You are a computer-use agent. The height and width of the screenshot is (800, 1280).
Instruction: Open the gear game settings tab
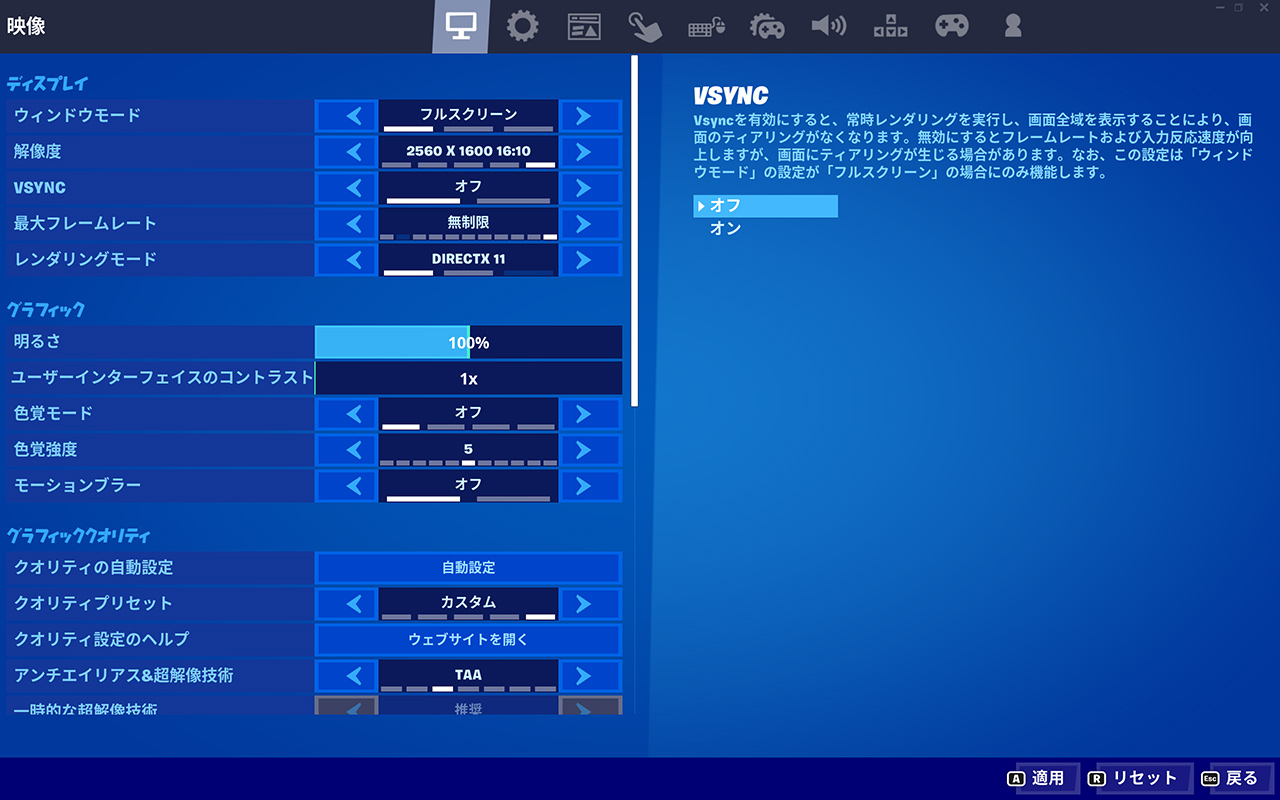pos(522,27)
